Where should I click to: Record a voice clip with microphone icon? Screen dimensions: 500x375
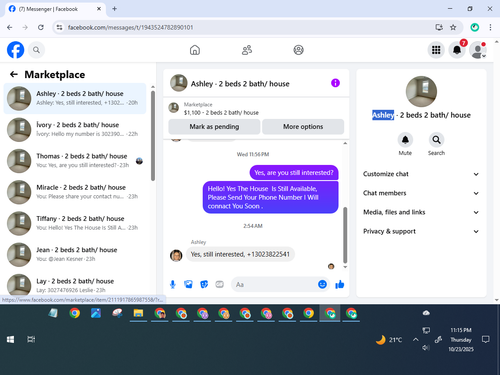tap(173, 284)
